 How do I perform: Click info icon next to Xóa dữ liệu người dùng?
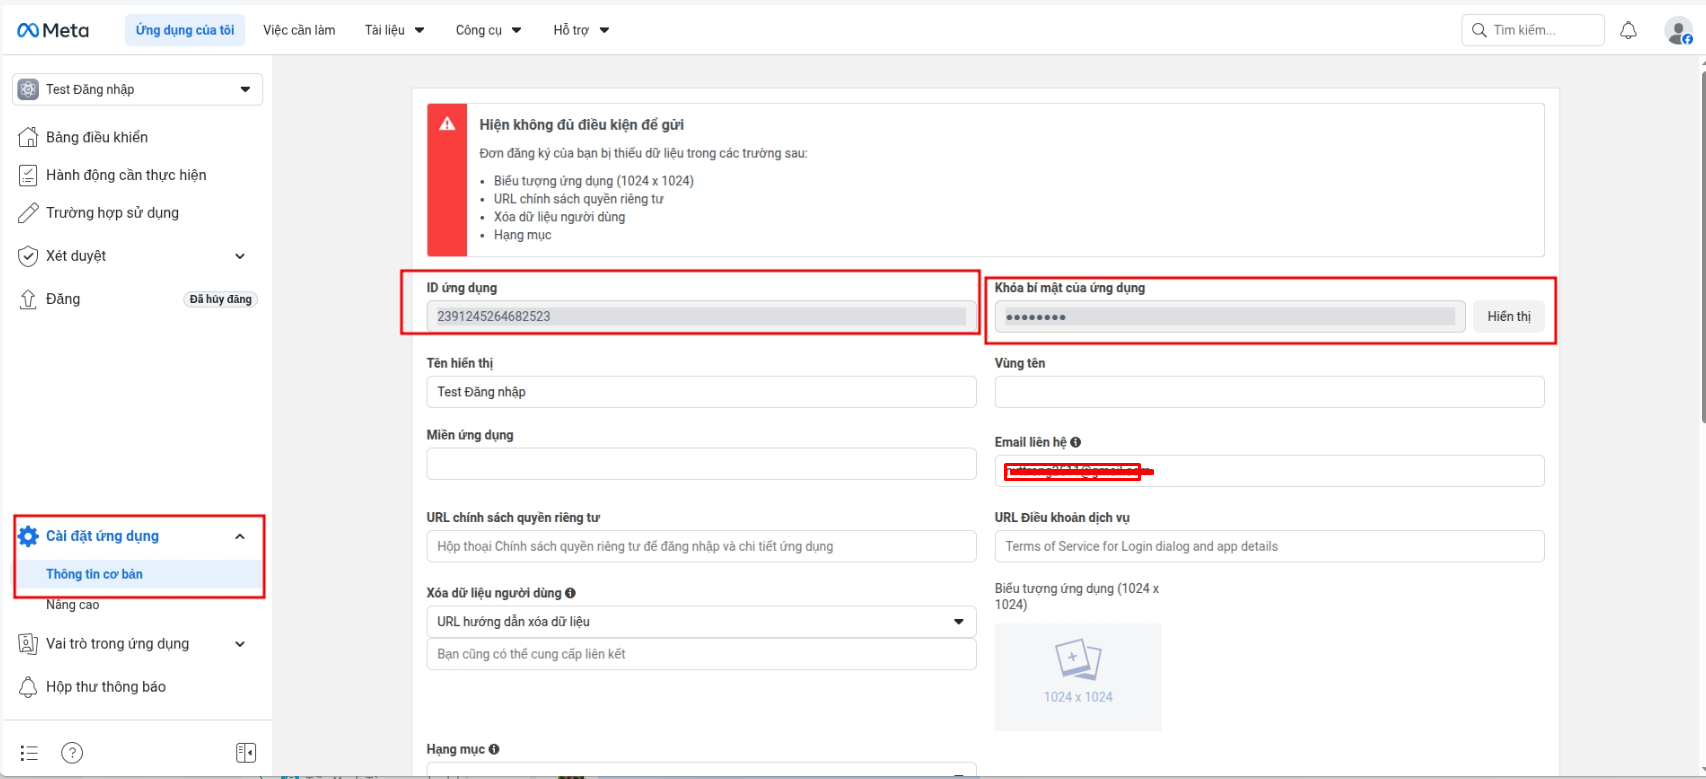570,593
